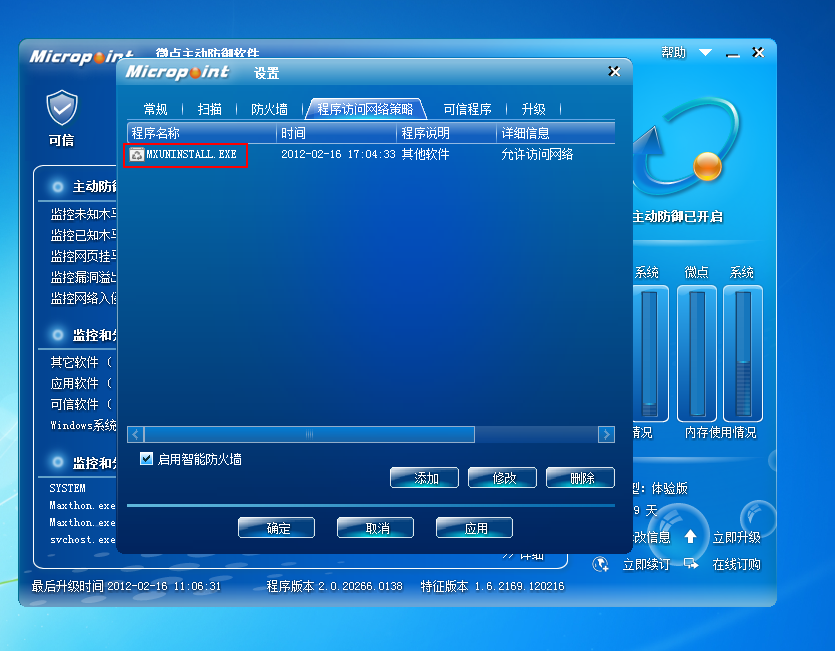Click the 监控已知木马 item in the main window
Viewport: 835px width, 651px height.
[84, 235]
